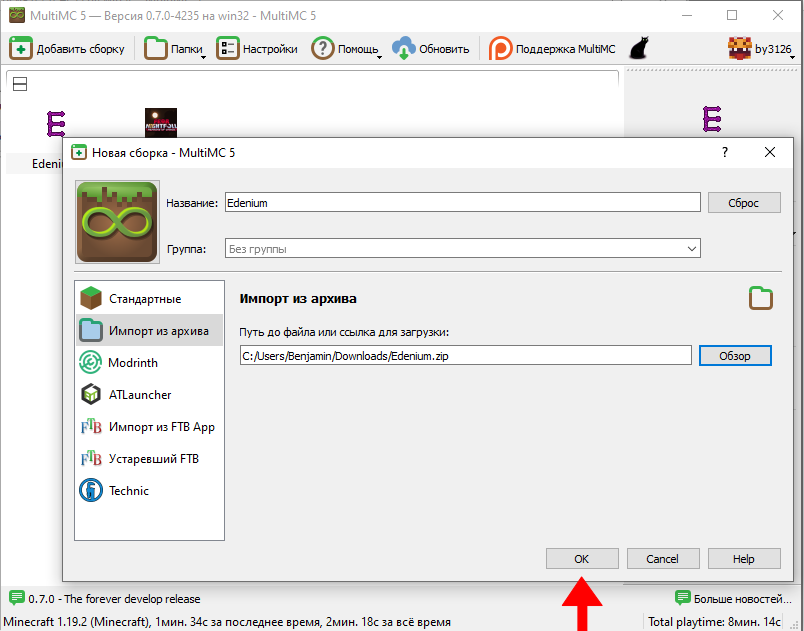Viewport: 804px width, 631px height.
Task: Click the Help button in dialog
Action: tap(744, 559)
